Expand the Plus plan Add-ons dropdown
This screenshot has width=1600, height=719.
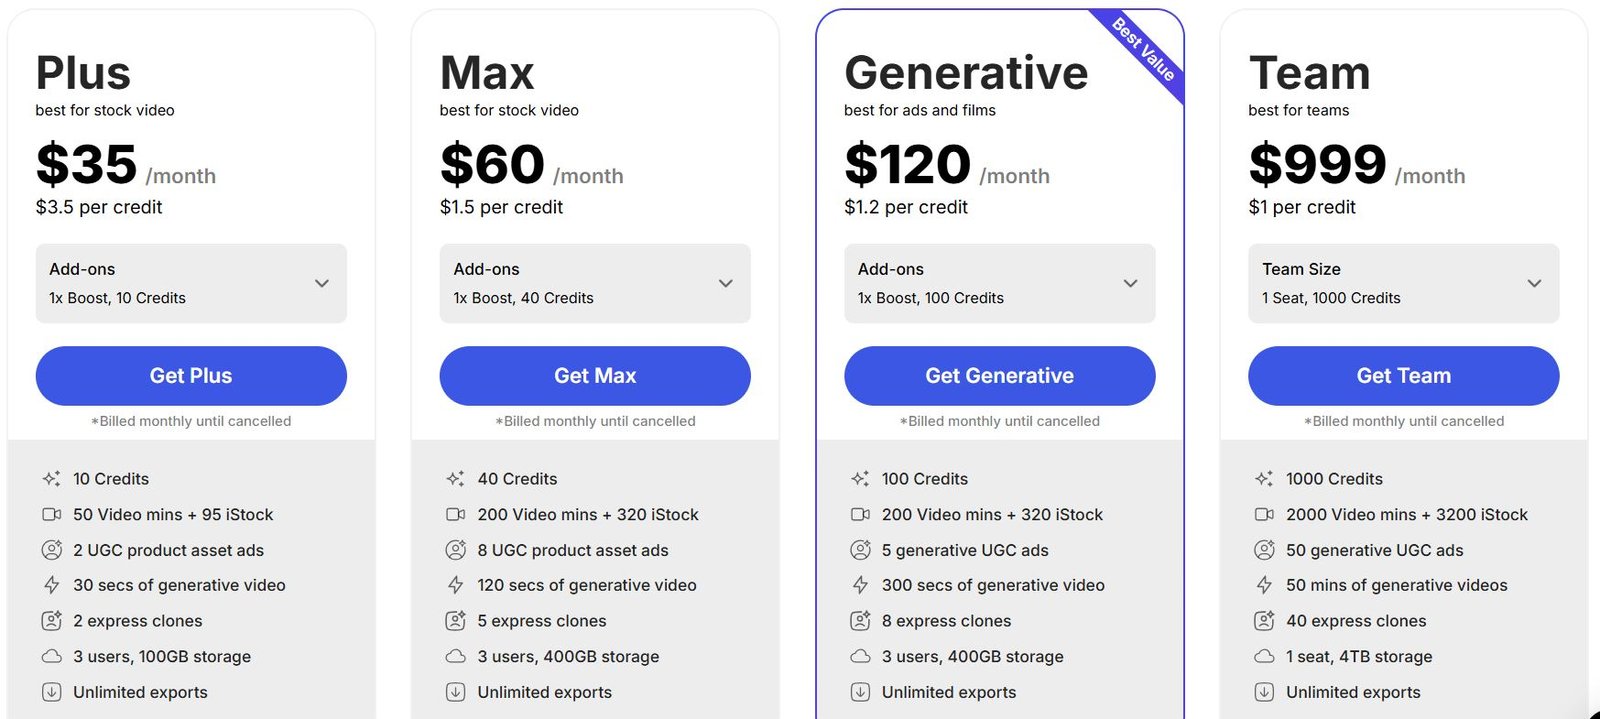click(x=191, y=283)
